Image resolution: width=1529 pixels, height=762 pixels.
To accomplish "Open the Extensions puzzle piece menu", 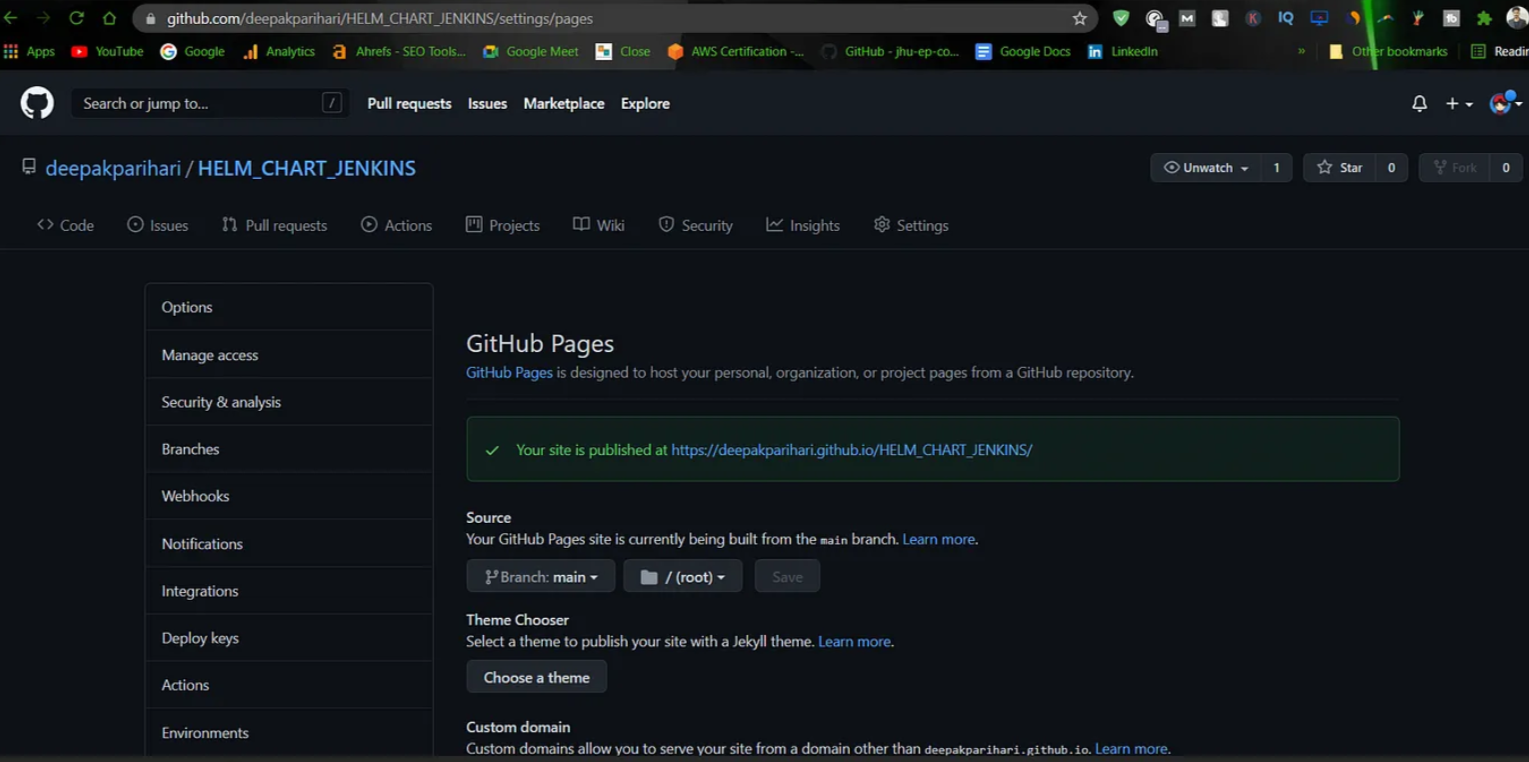I will (x=1484, y=18).
